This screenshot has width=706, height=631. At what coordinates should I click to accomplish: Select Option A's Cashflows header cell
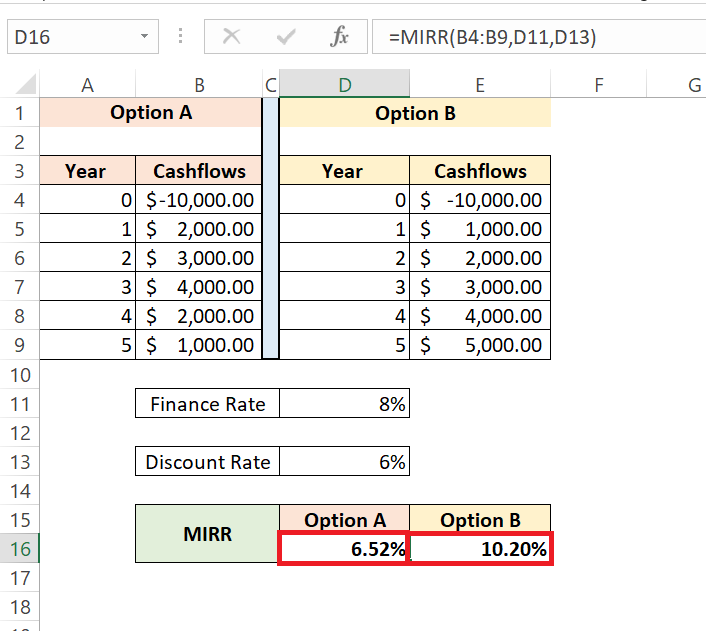199,170
